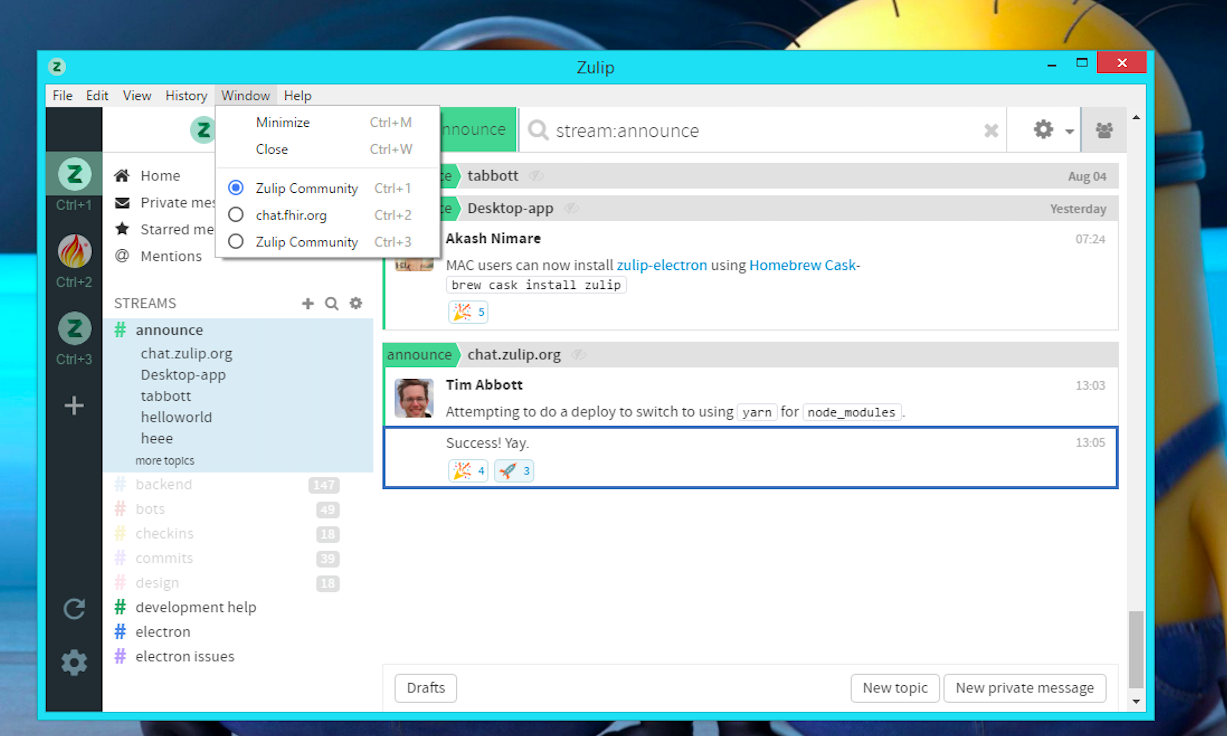Open the Homebrew Cask link

click(805, 265)
